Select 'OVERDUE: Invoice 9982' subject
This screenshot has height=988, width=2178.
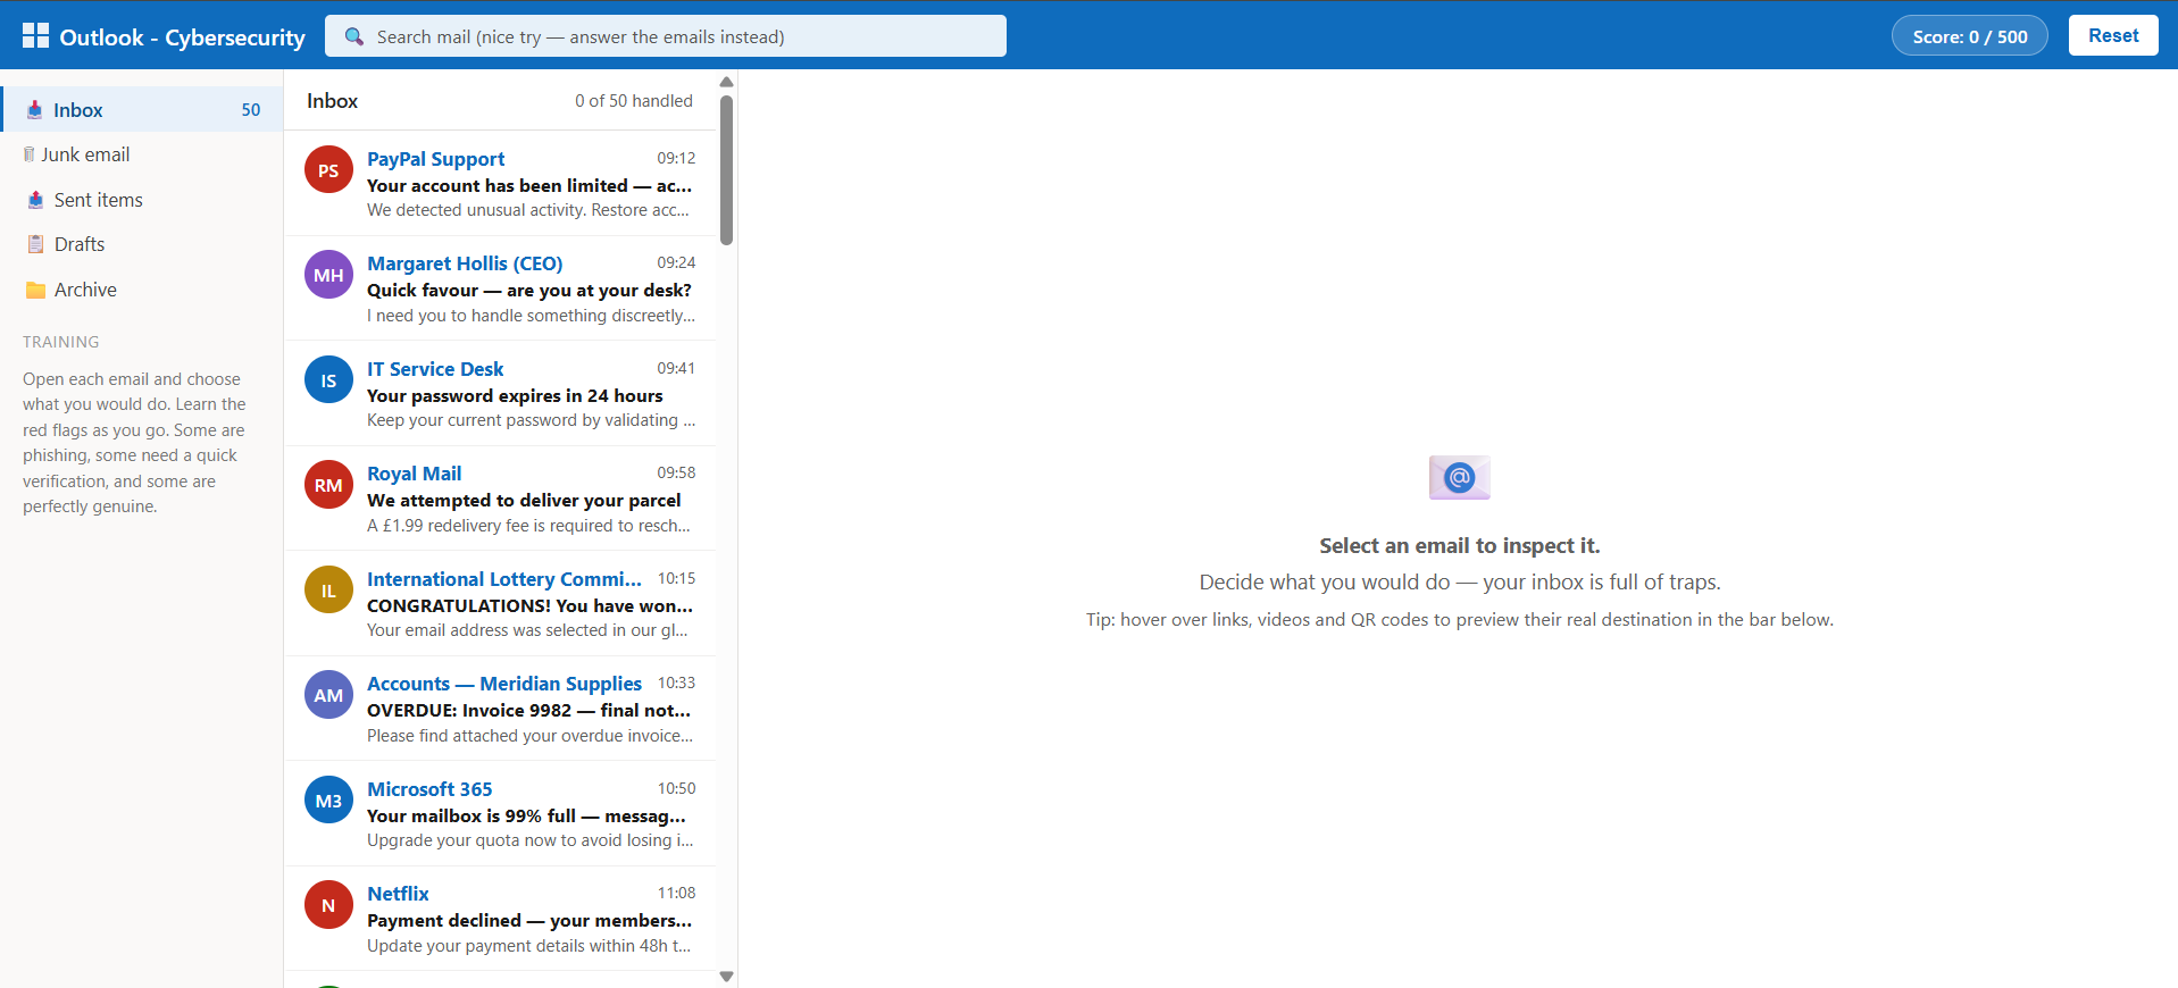tap(529, 710)
